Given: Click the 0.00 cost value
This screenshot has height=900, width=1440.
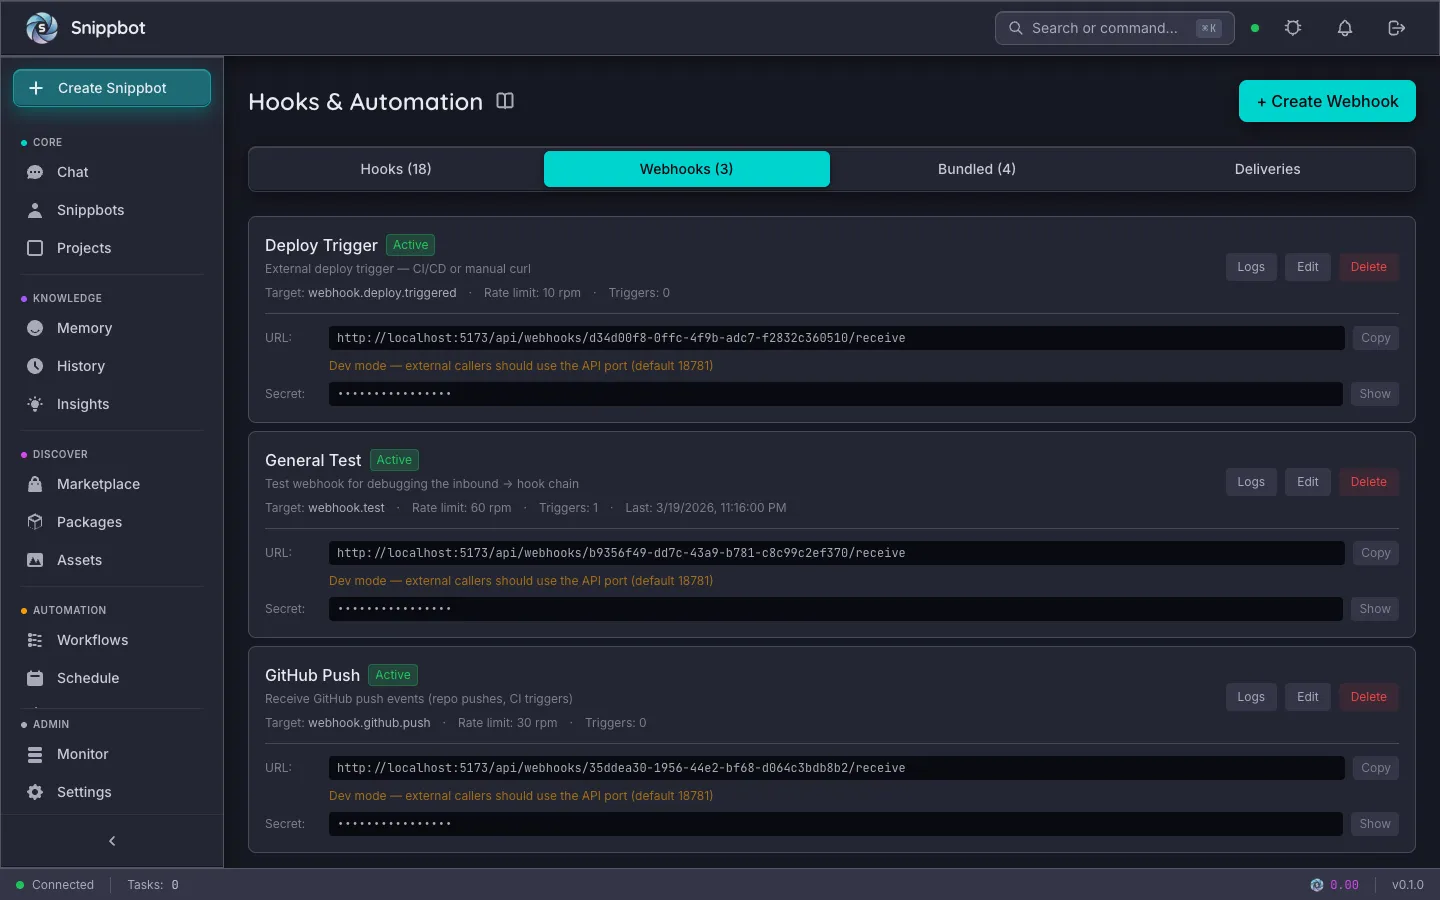Looking at the screenshot, I should (x=1344, y=885).
